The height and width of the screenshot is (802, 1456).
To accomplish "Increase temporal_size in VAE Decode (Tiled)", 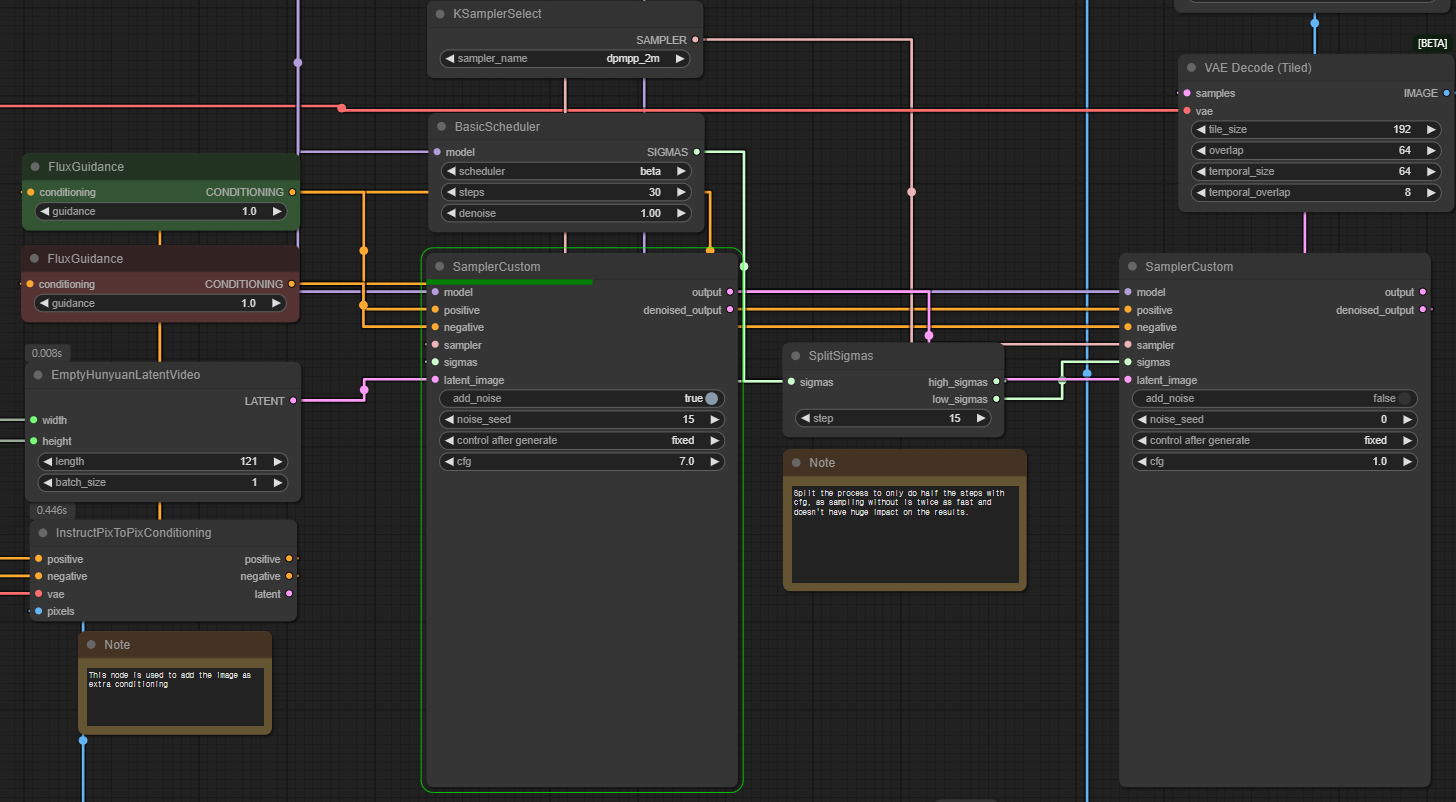I will click(x=1431, y=171).
